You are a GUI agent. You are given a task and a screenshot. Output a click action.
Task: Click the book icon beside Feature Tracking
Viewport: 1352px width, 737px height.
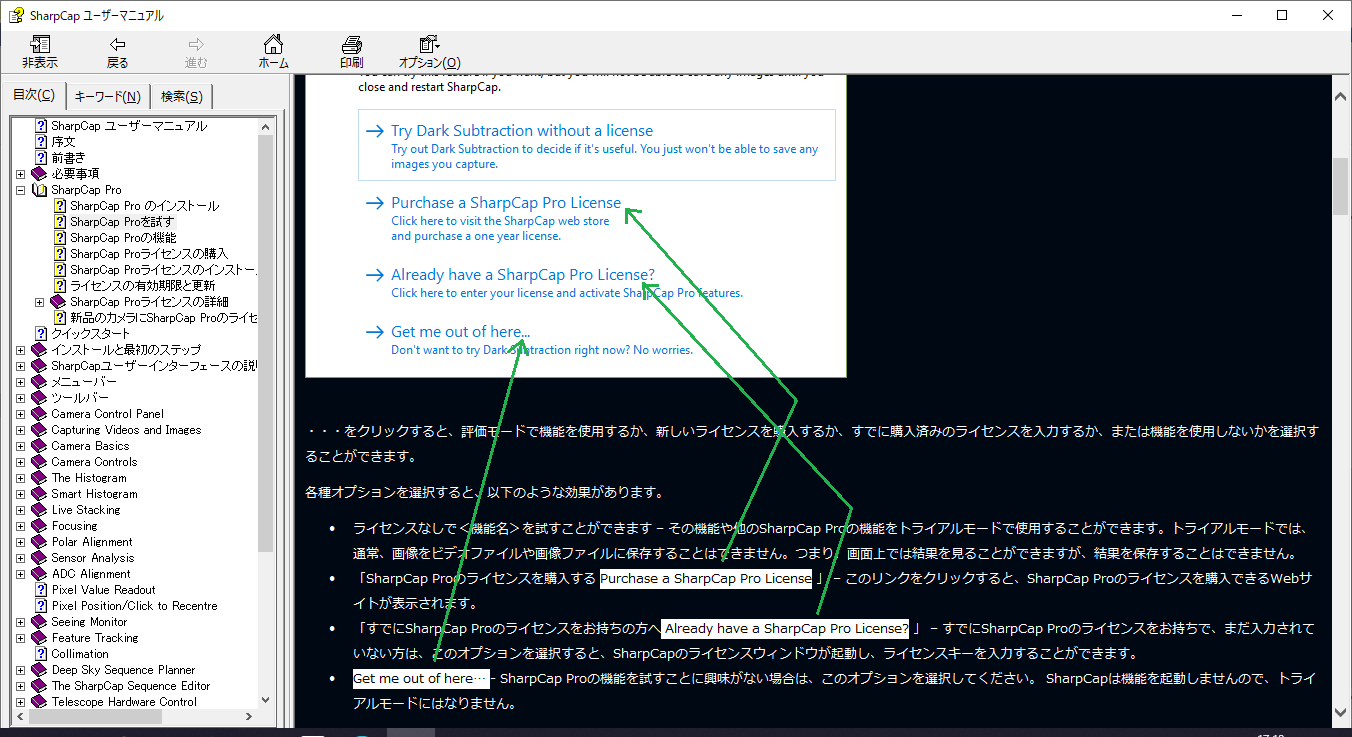40,638
